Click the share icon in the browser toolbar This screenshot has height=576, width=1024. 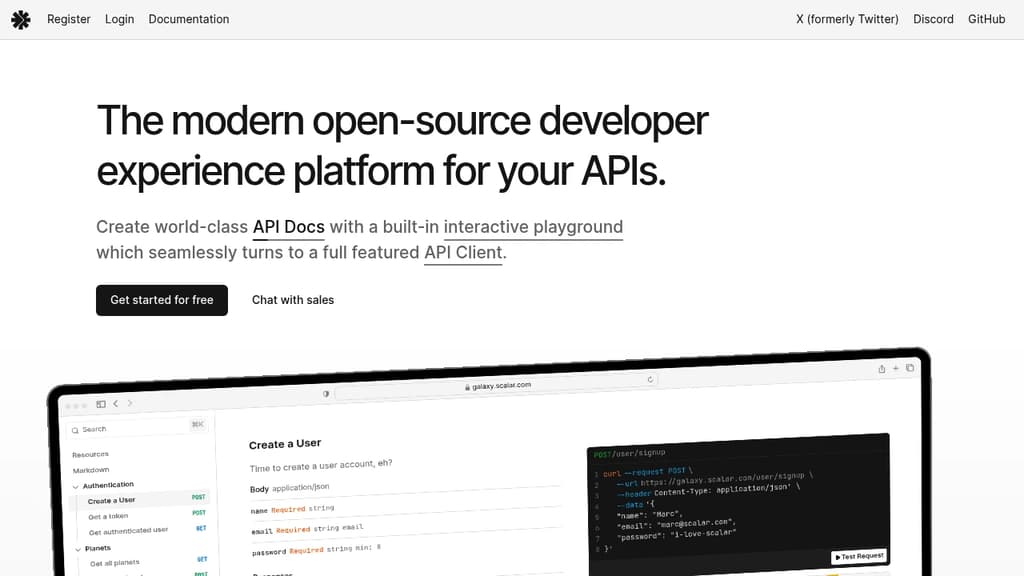(x=882, y=368)
